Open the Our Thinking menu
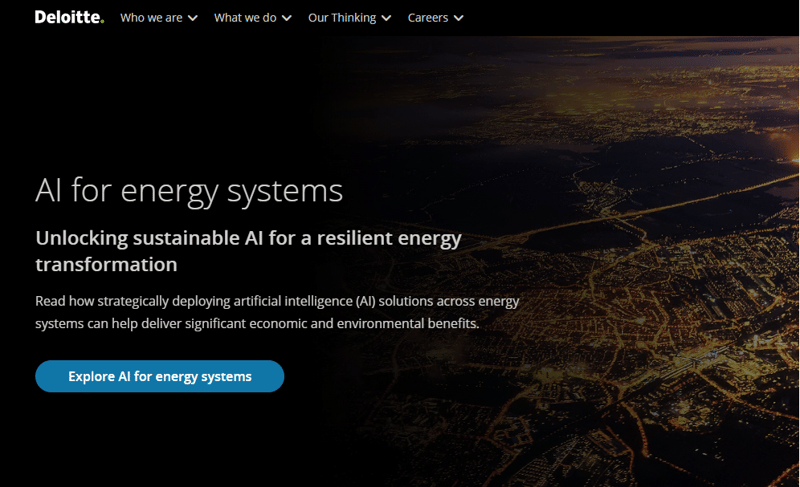The image size is (800, 487). (x=342, y=18)
